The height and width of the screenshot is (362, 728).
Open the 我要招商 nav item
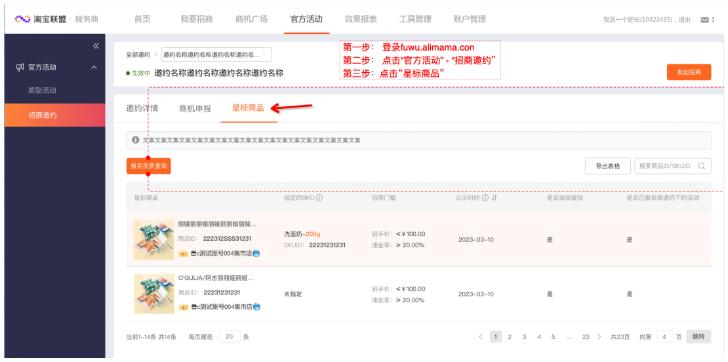coord(196,19)
